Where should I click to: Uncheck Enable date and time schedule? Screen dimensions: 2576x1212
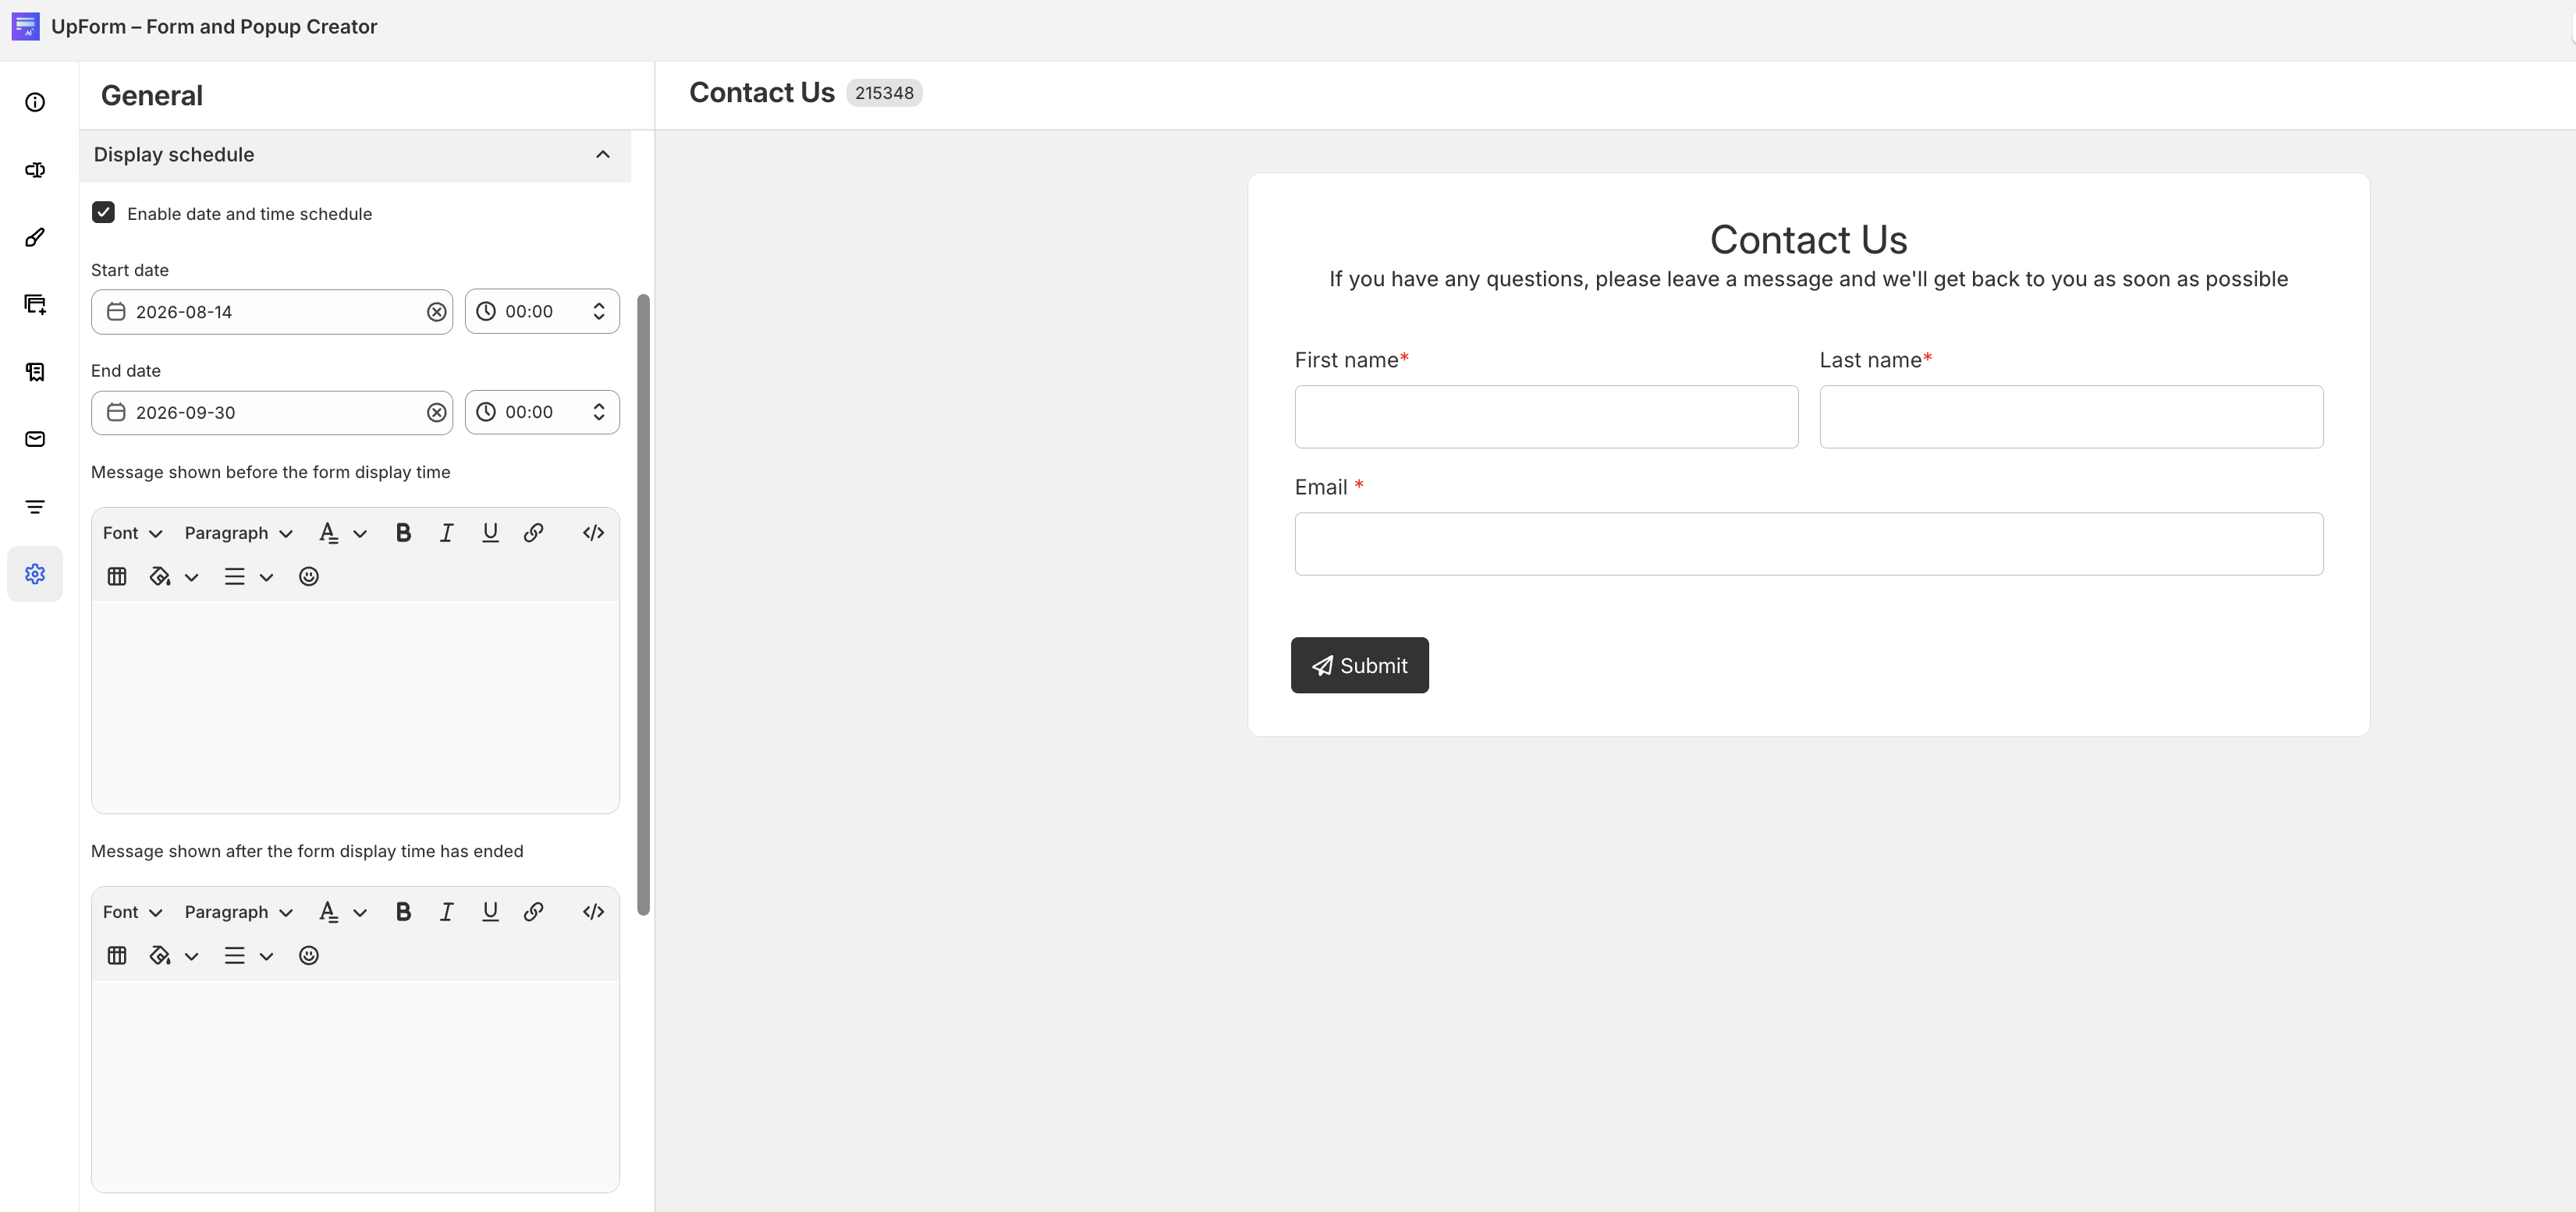103,213
